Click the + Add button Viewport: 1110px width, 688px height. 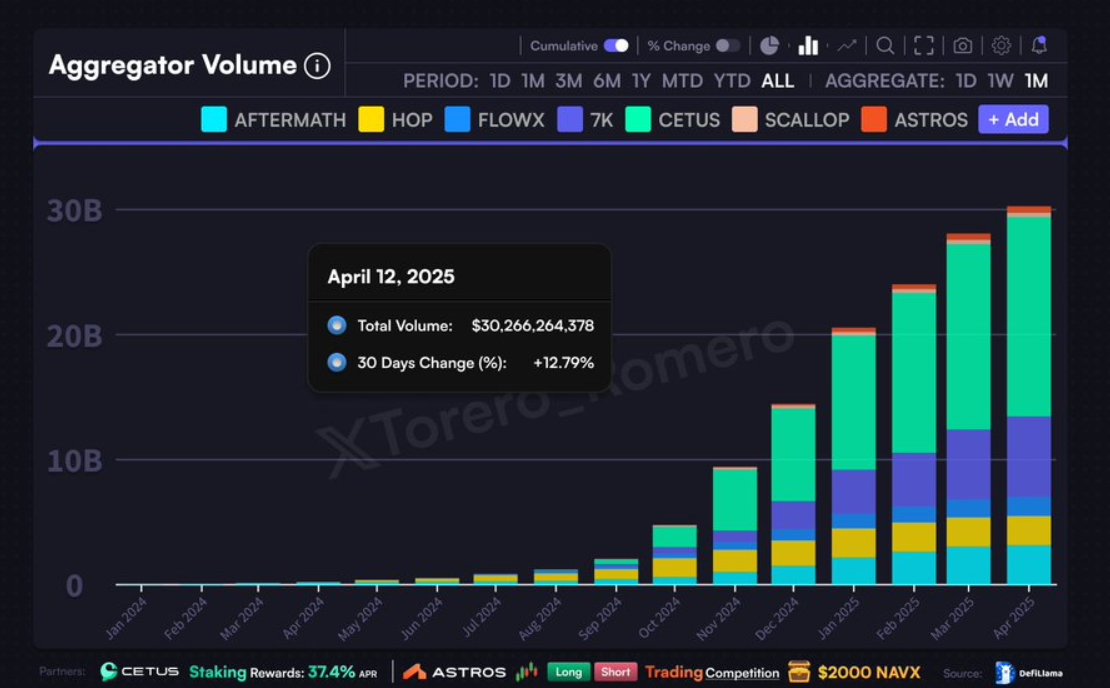[1013, 120]
